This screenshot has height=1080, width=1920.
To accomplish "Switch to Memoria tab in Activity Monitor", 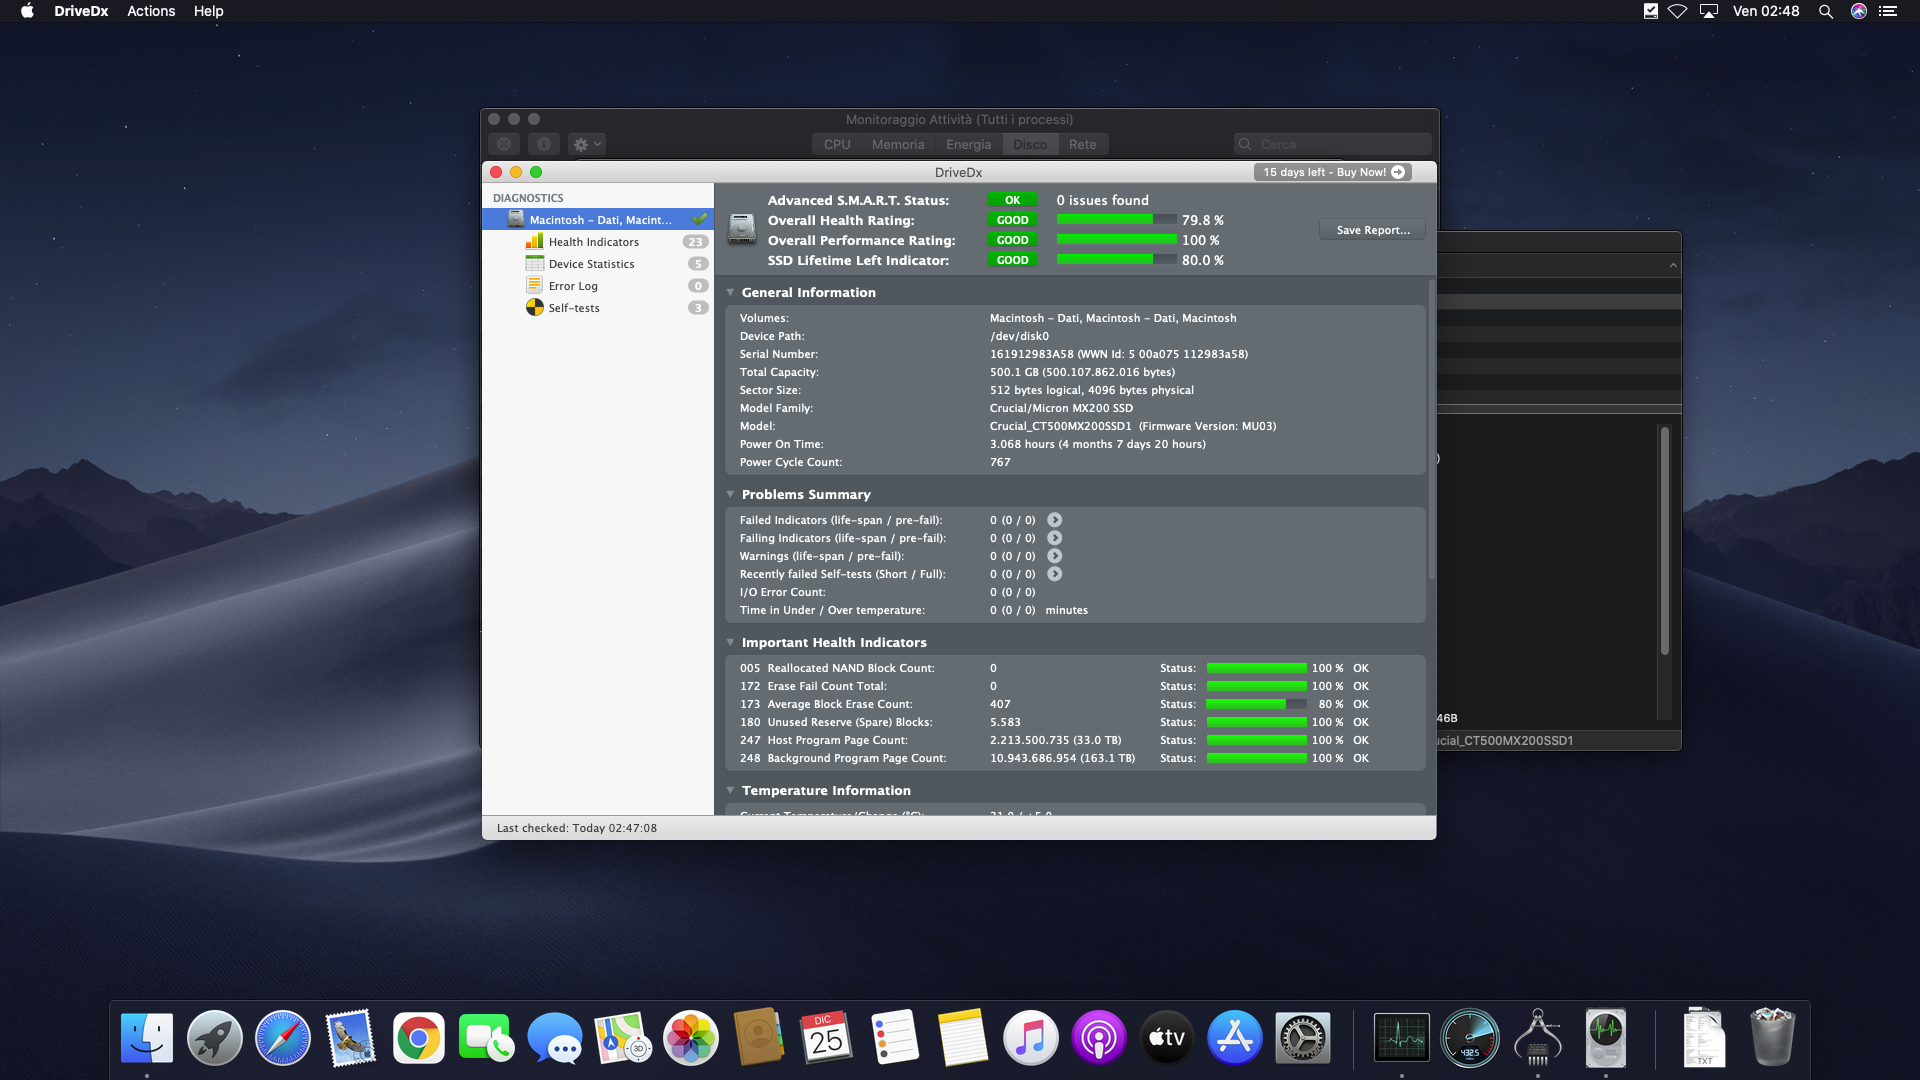I will 897,145.
